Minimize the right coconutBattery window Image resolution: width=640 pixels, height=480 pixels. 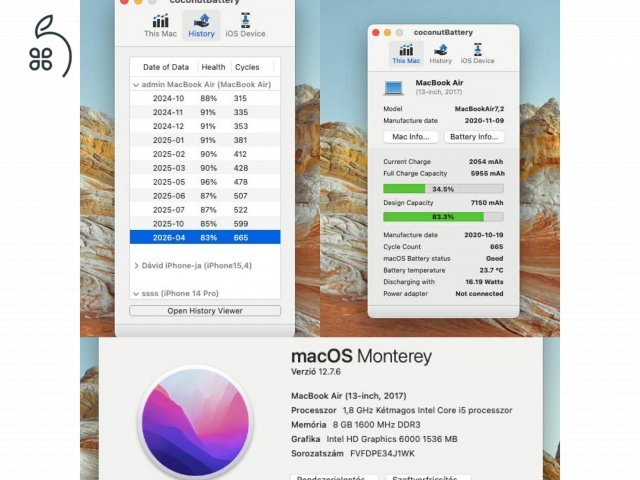388,33
